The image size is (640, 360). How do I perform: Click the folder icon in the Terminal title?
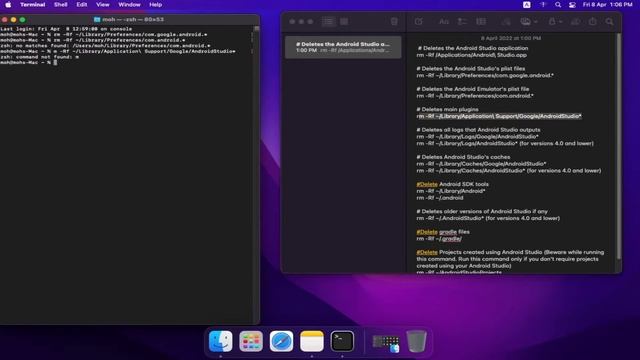[x=97, y=19]
